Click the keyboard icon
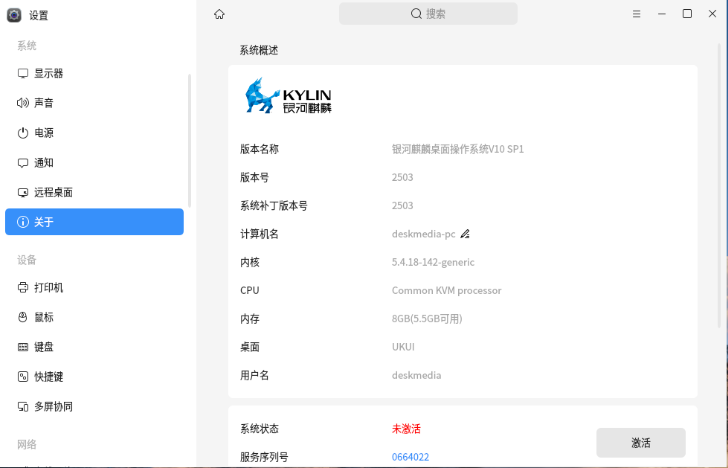This screenshot has width=728, height=468. pos(23,347)
